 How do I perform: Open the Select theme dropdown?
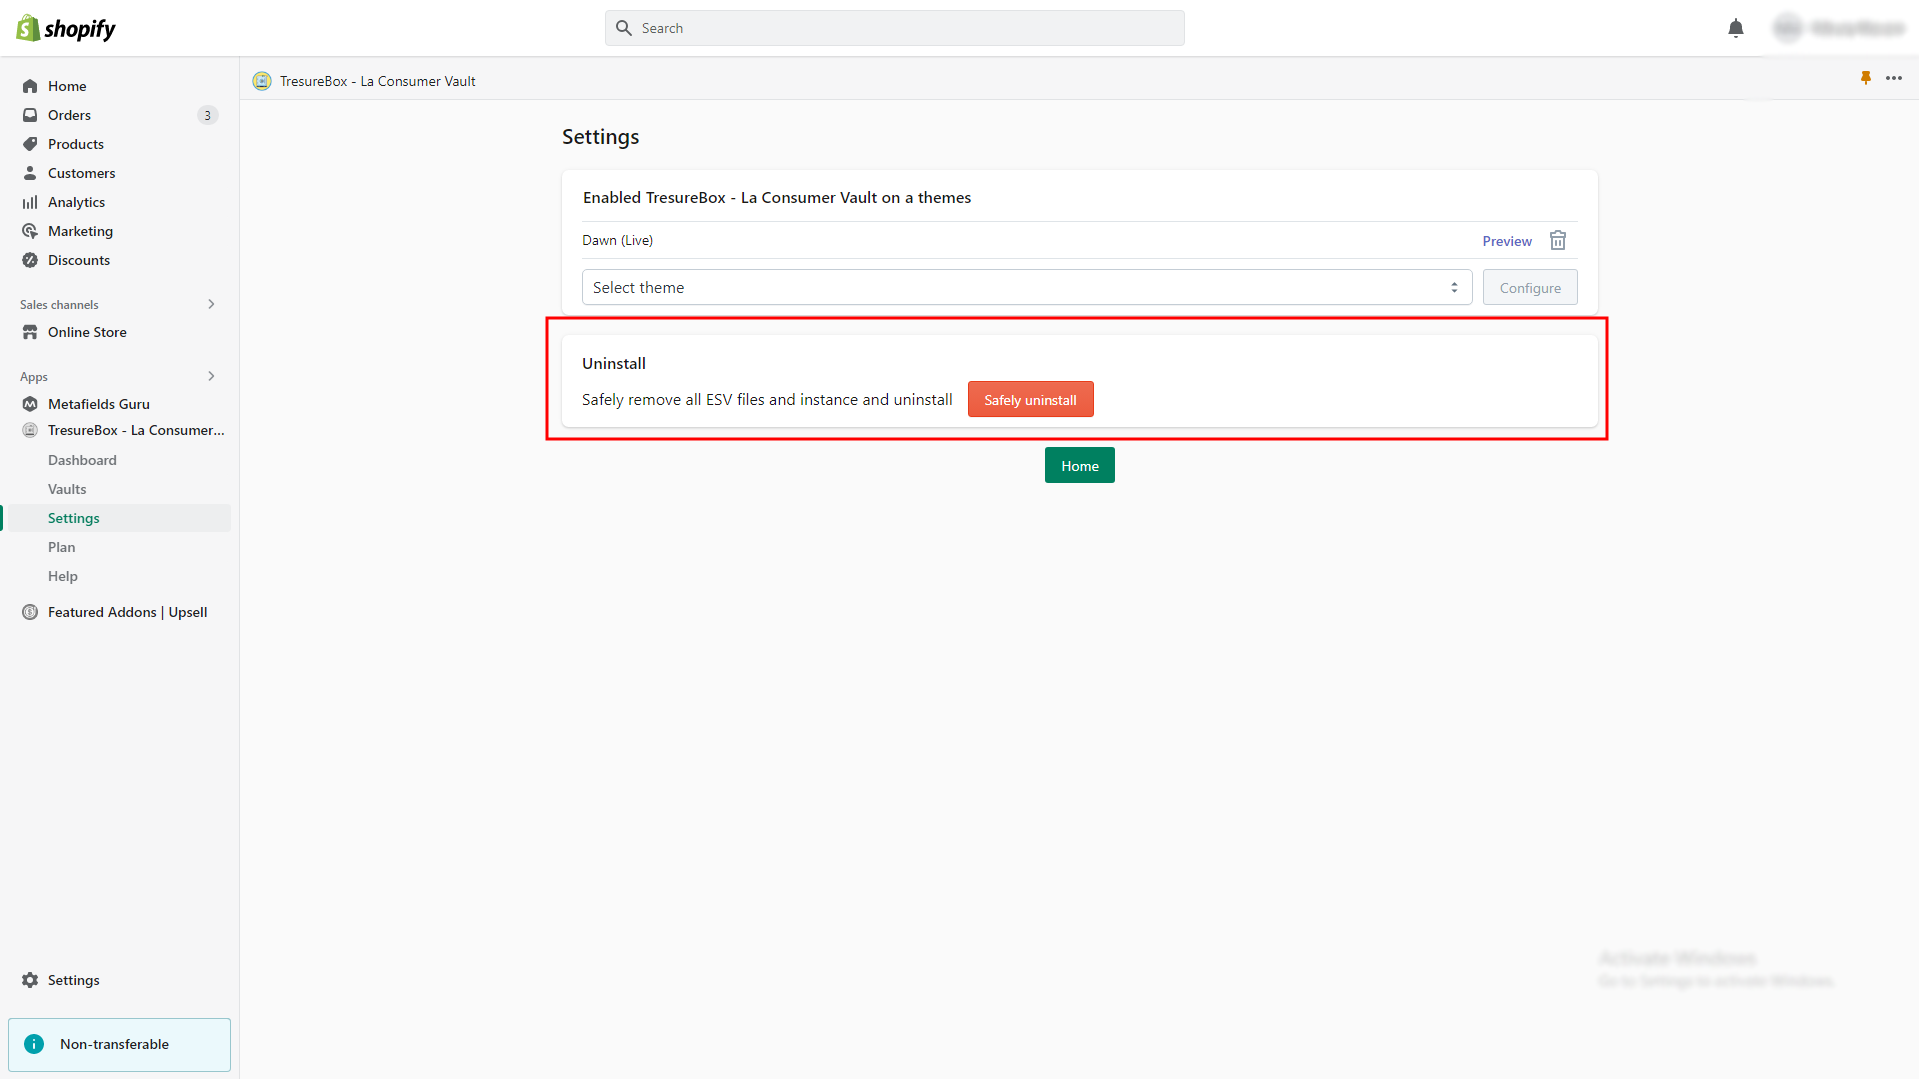click(x=1027, y=287)
